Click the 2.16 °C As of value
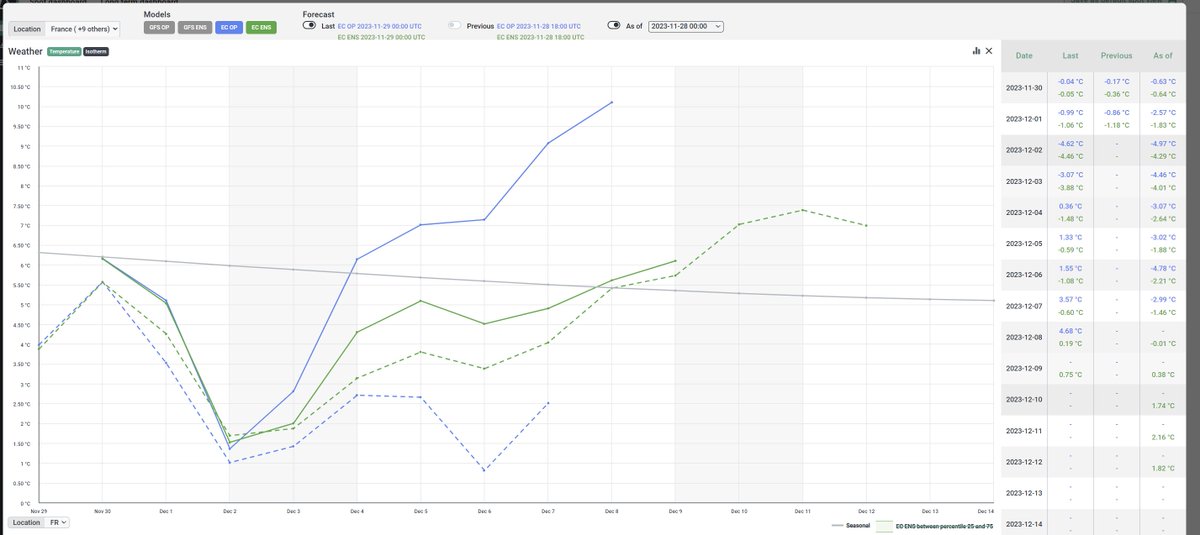Screen dimensions: 1200x535 point(1162,437)
